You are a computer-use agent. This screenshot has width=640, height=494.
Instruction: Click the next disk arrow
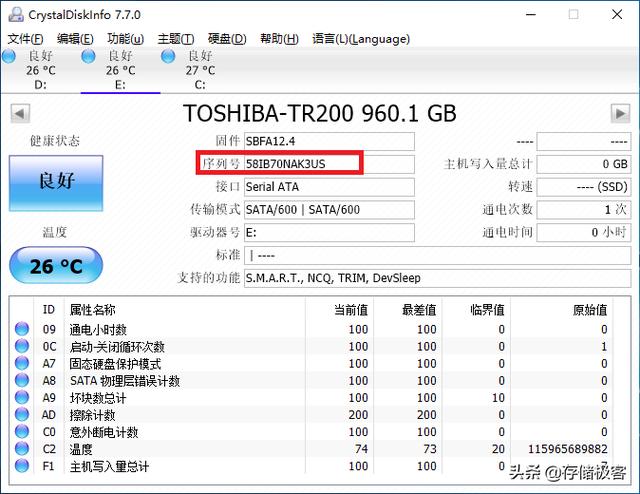pyautogui.click(x=620, y=112)
